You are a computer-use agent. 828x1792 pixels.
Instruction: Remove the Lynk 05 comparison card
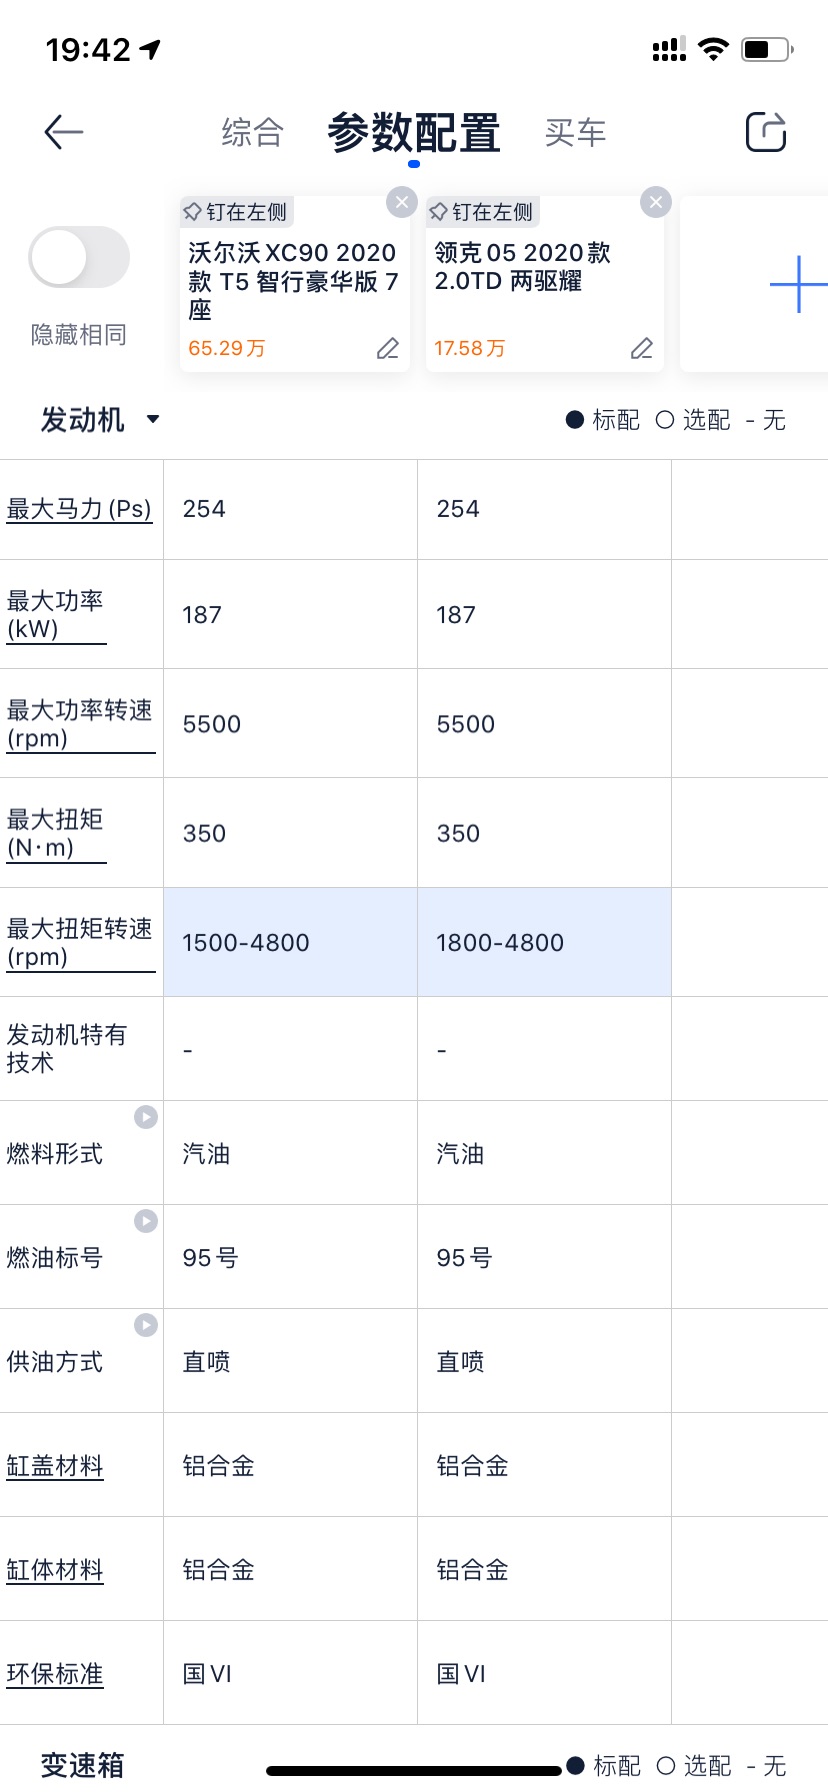[x=656, y=202]
